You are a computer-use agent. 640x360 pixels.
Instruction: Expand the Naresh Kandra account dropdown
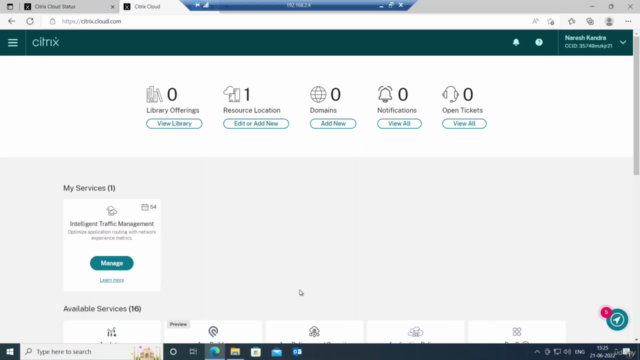623,42
